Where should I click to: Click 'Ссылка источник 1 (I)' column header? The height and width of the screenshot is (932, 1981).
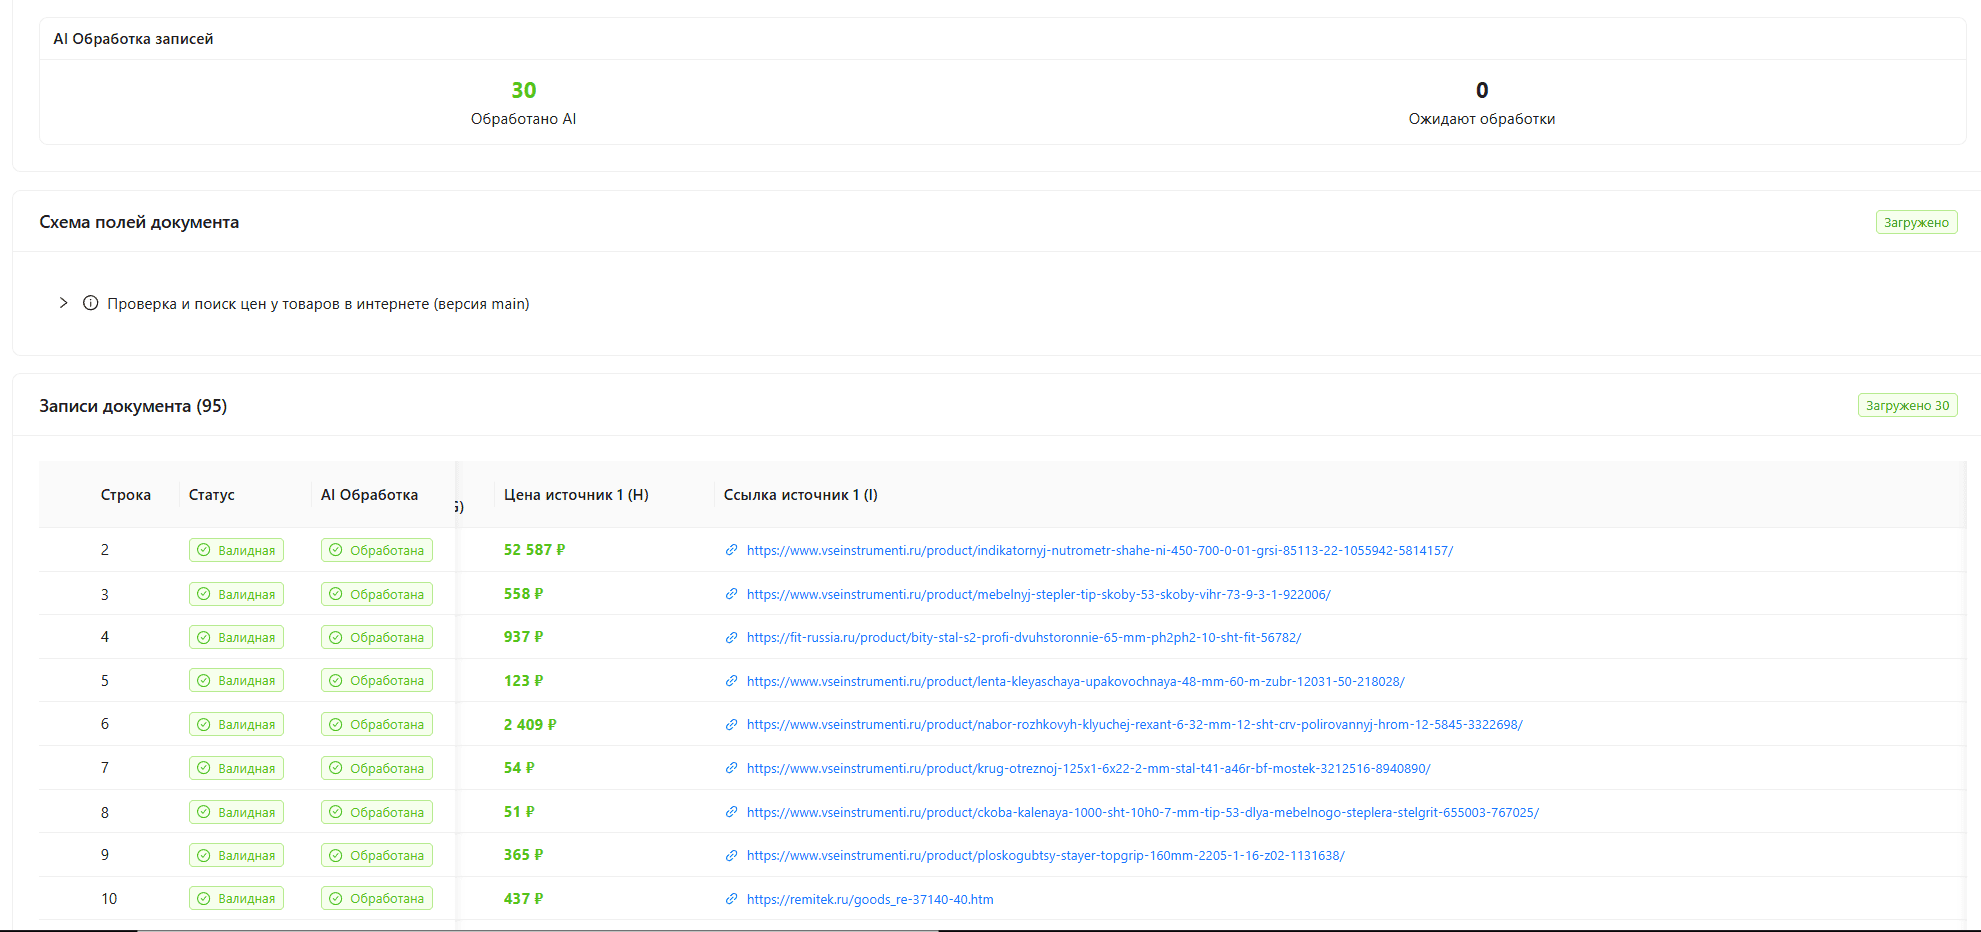coord(800,495)
